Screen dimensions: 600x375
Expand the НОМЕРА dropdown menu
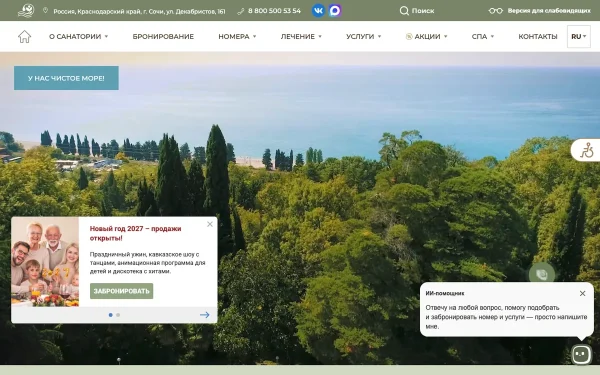[x=237, y=37]
